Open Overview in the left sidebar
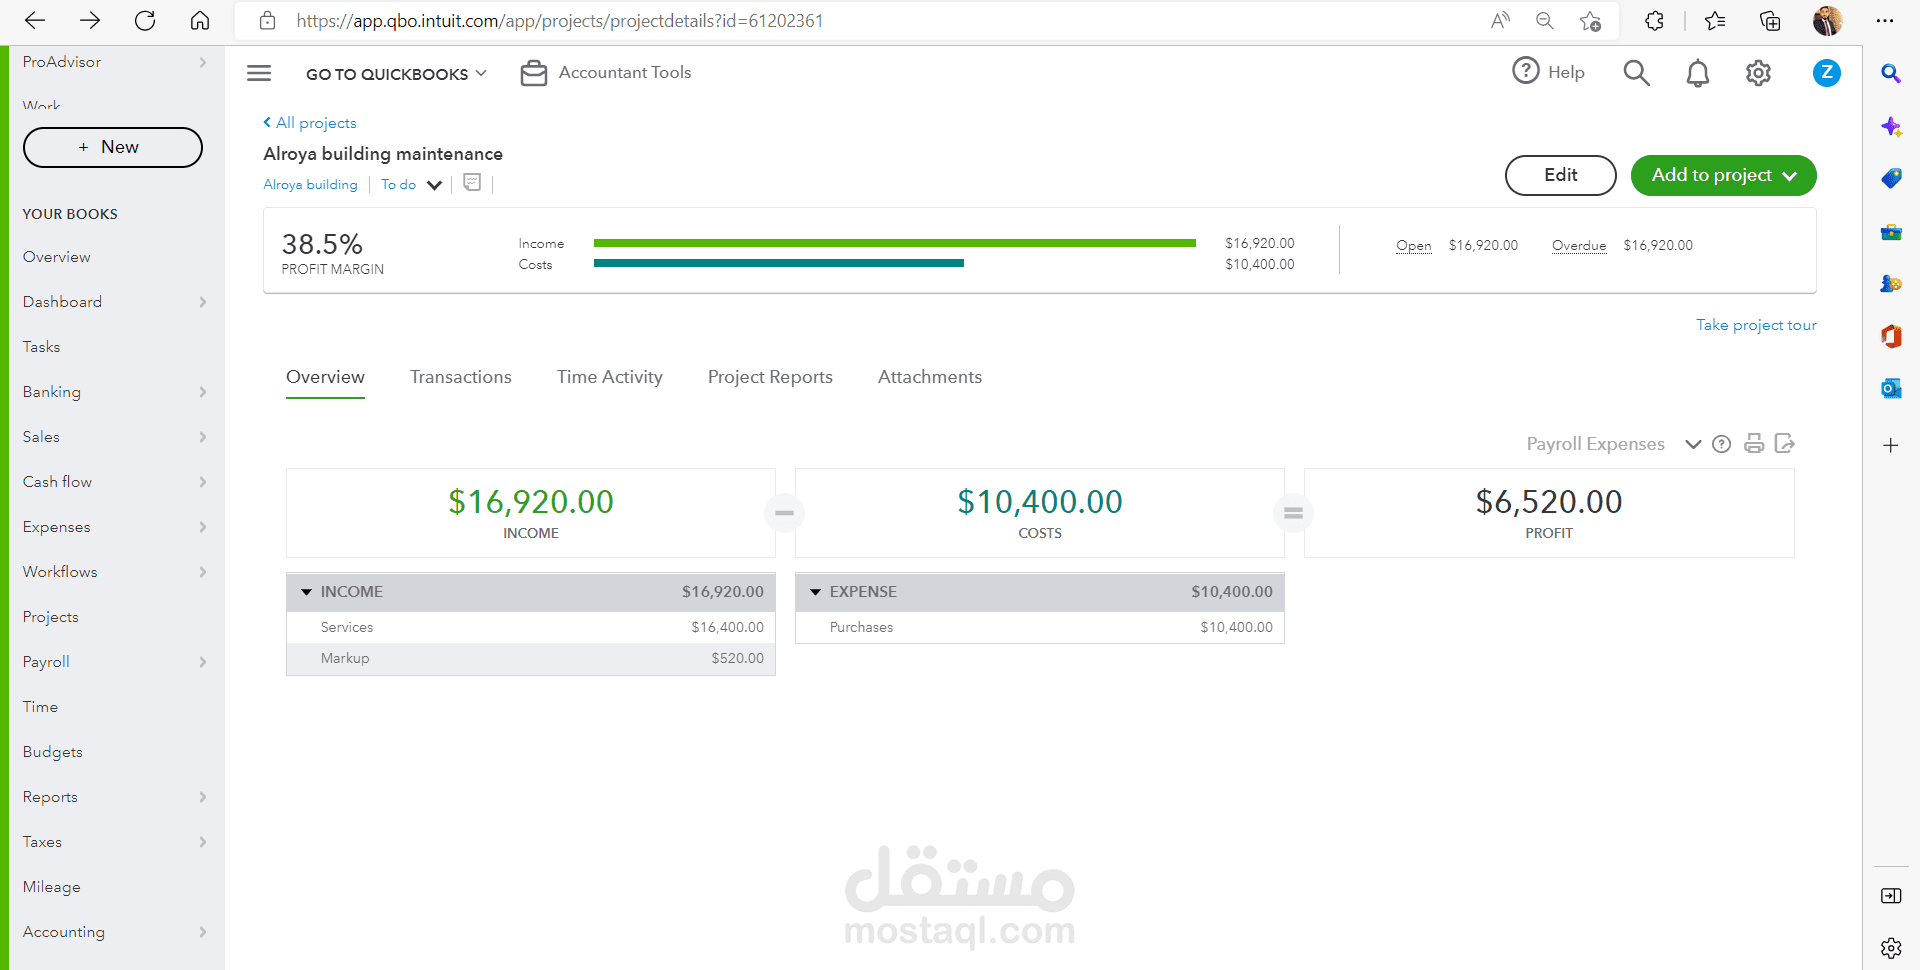This screenshot has height=970, width=1920. 57,257
